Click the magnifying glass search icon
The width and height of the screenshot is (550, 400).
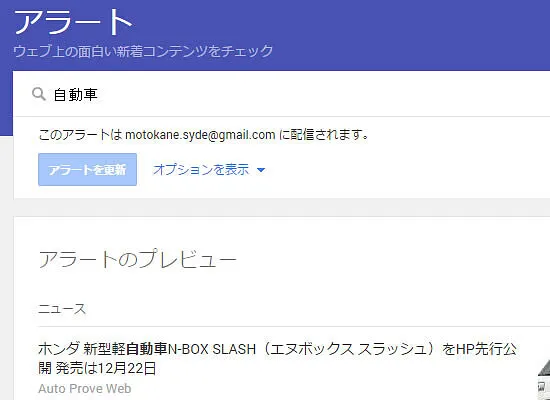[39, 94]
